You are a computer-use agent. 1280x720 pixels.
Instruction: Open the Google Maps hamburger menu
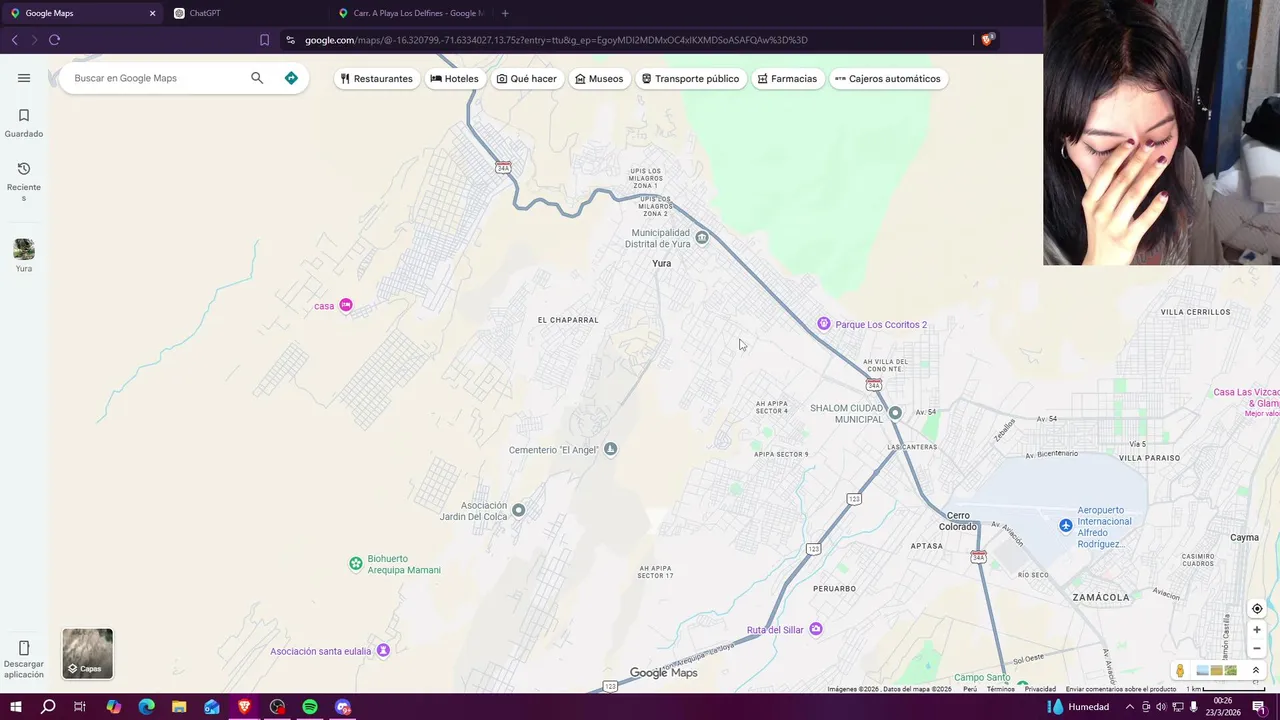pyautogui.click(x=24, y=78)
